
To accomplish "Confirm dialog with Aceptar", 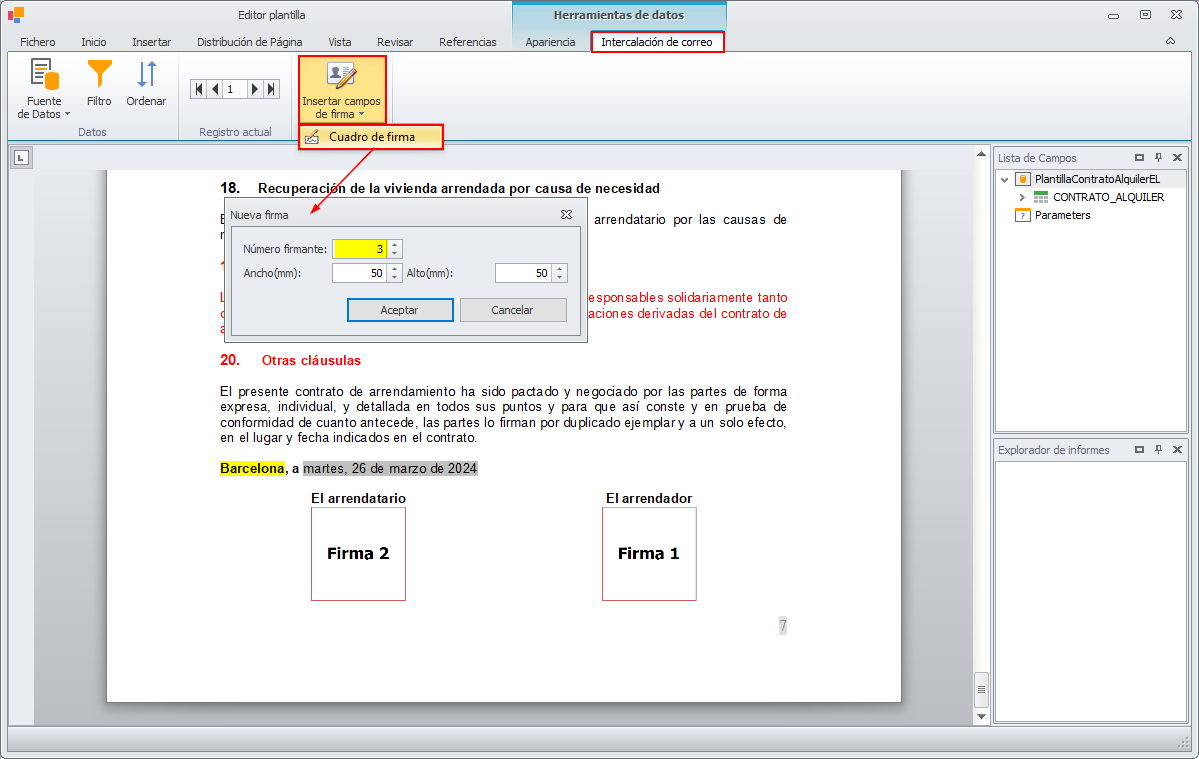I will 400,310.
